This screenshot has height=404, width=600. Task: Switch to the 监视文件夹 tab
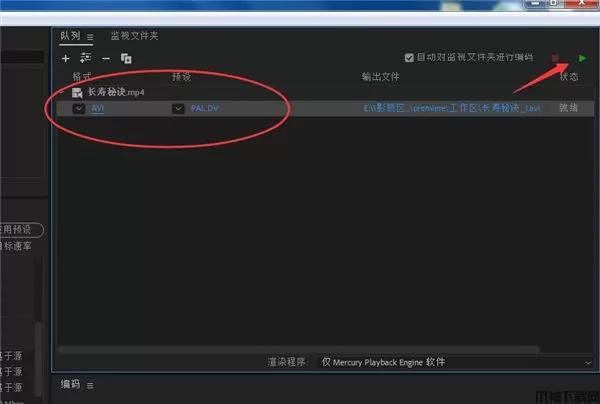click(x=134, y=36)
